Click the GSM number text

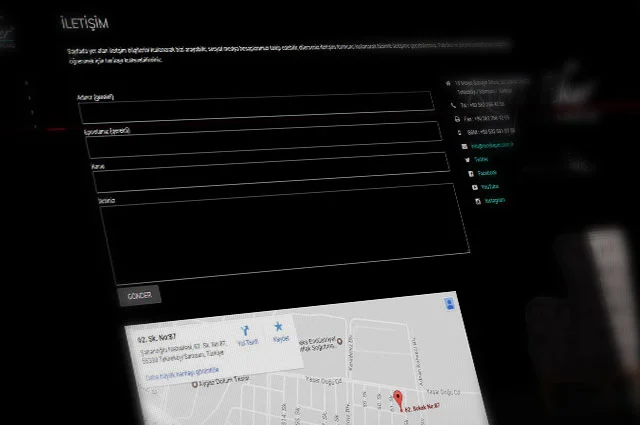coord(491,132)
